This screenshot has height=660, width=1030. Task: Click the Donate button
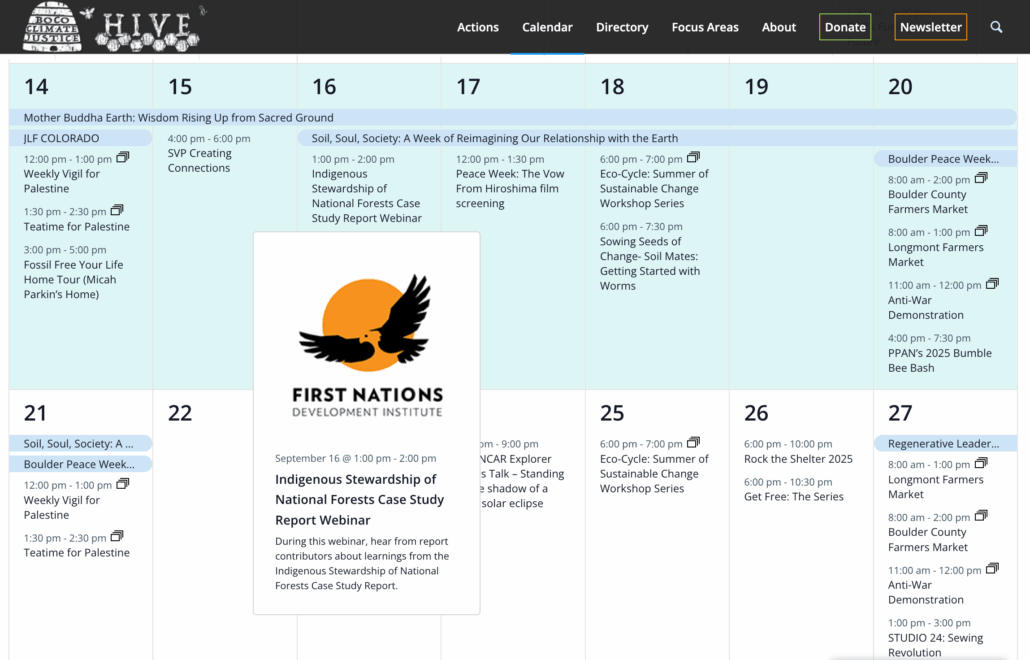pos(844,27)
